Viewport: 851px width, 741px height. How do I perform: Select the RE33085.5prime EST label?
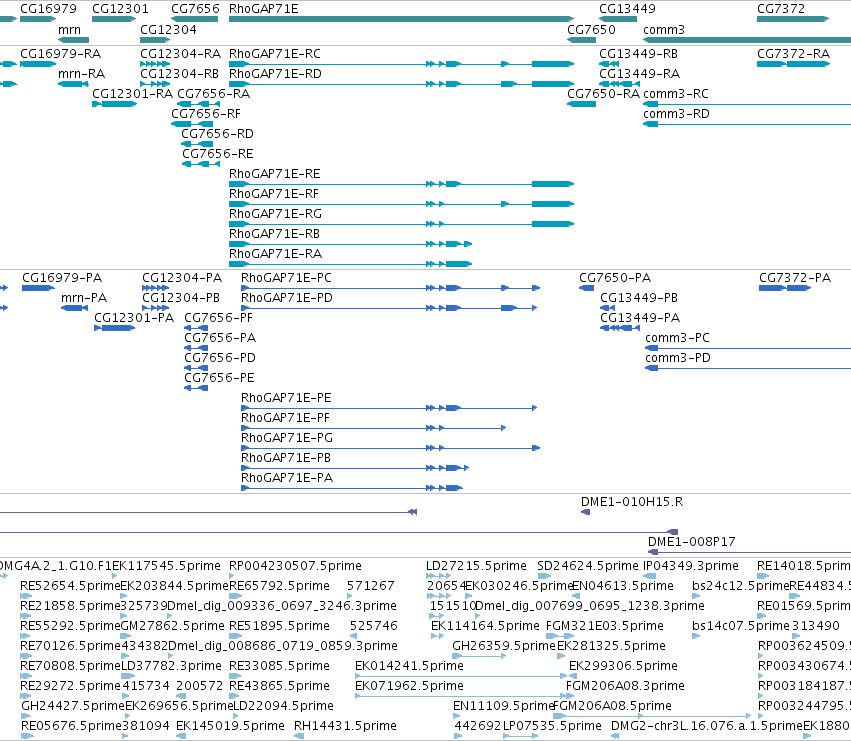(x=279, y=666)
